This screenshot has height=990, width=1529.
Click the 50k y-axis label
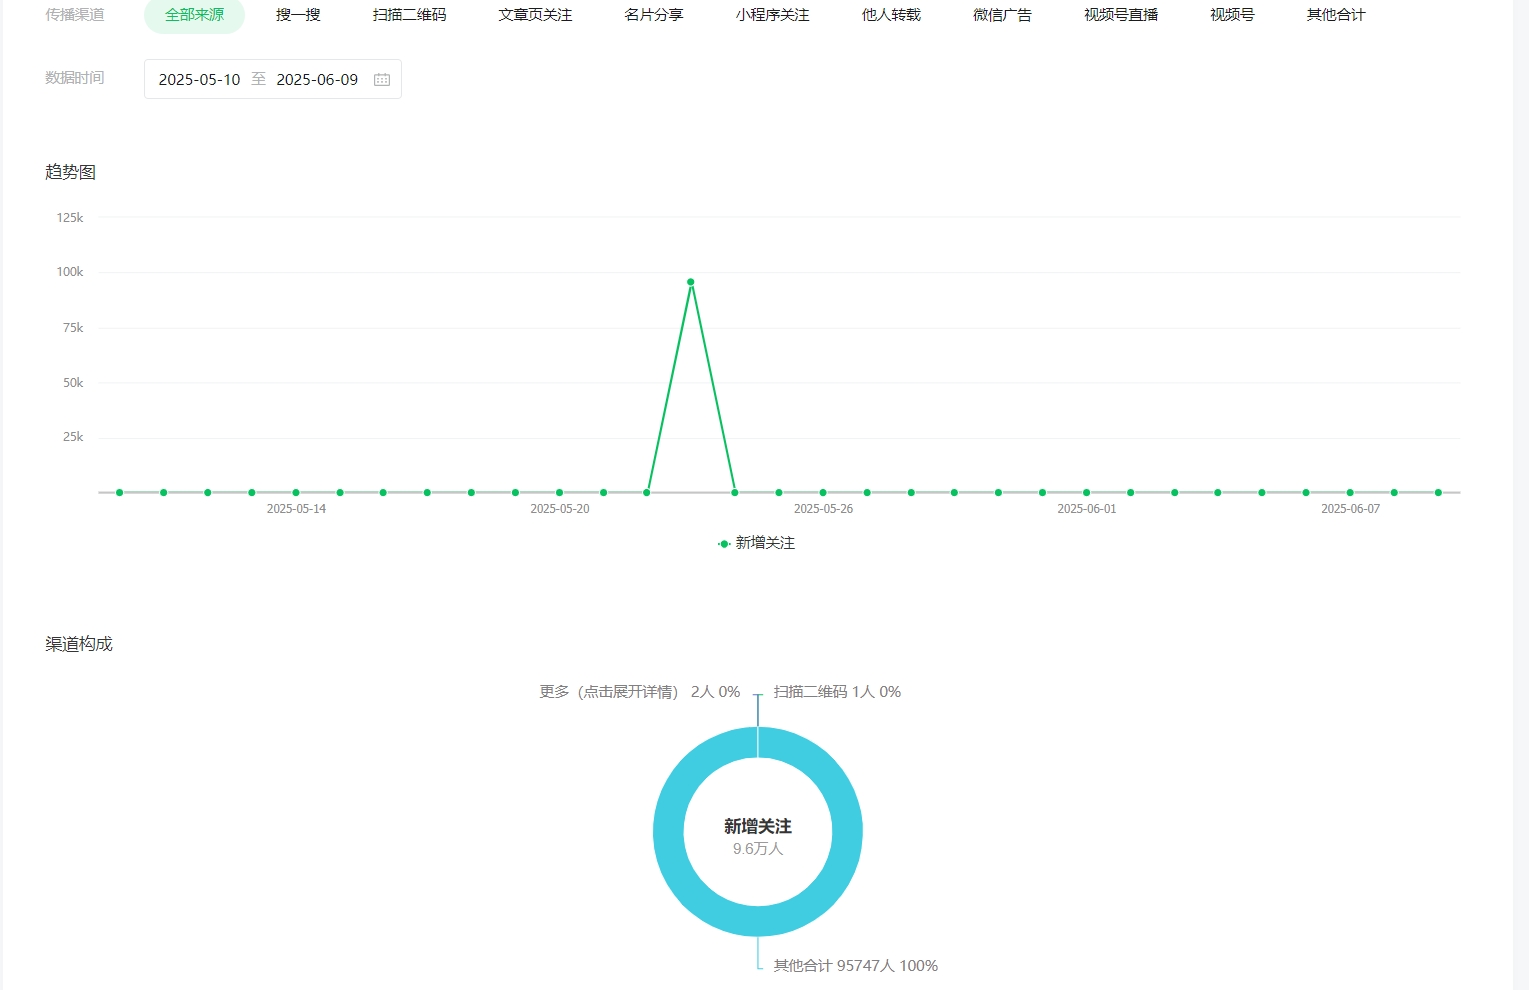pos(73,383)
